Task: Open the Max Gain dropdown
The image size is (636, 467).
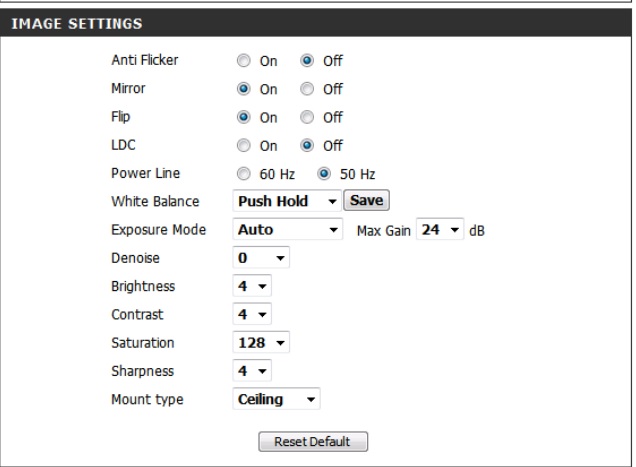Action: [x=442, y=230]
